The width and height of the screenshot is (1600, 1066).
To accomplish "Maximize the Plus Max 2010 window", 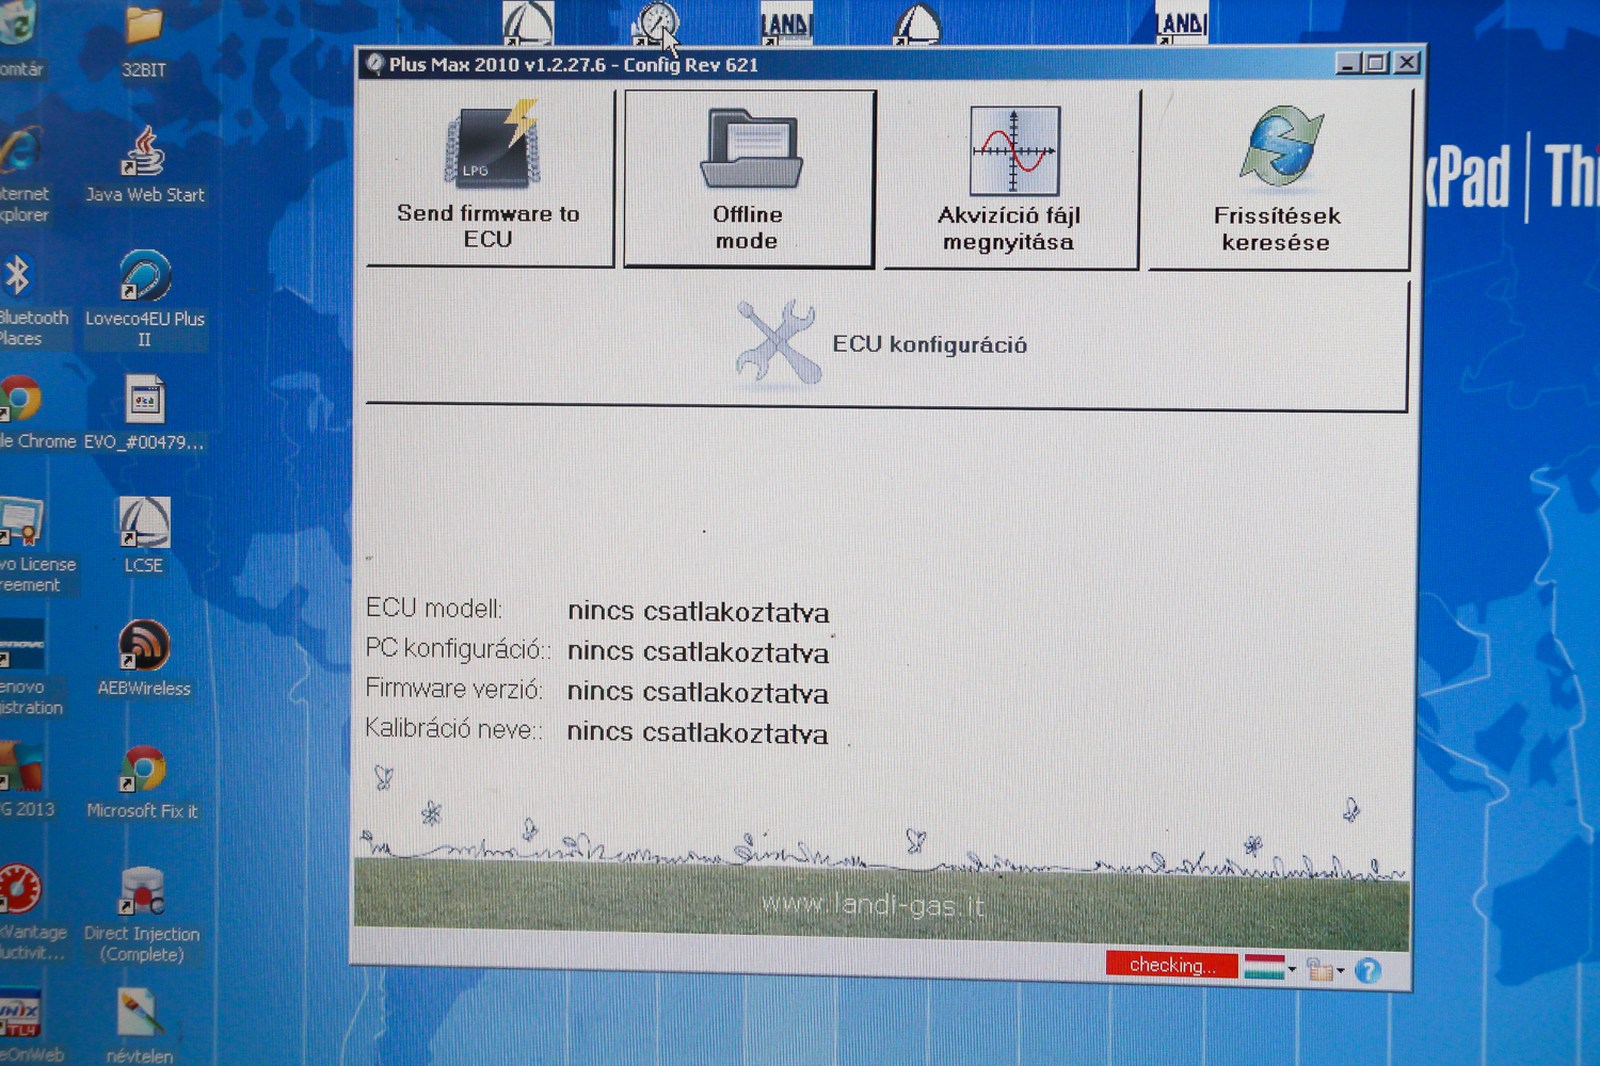I will [x=1376, y=63].
